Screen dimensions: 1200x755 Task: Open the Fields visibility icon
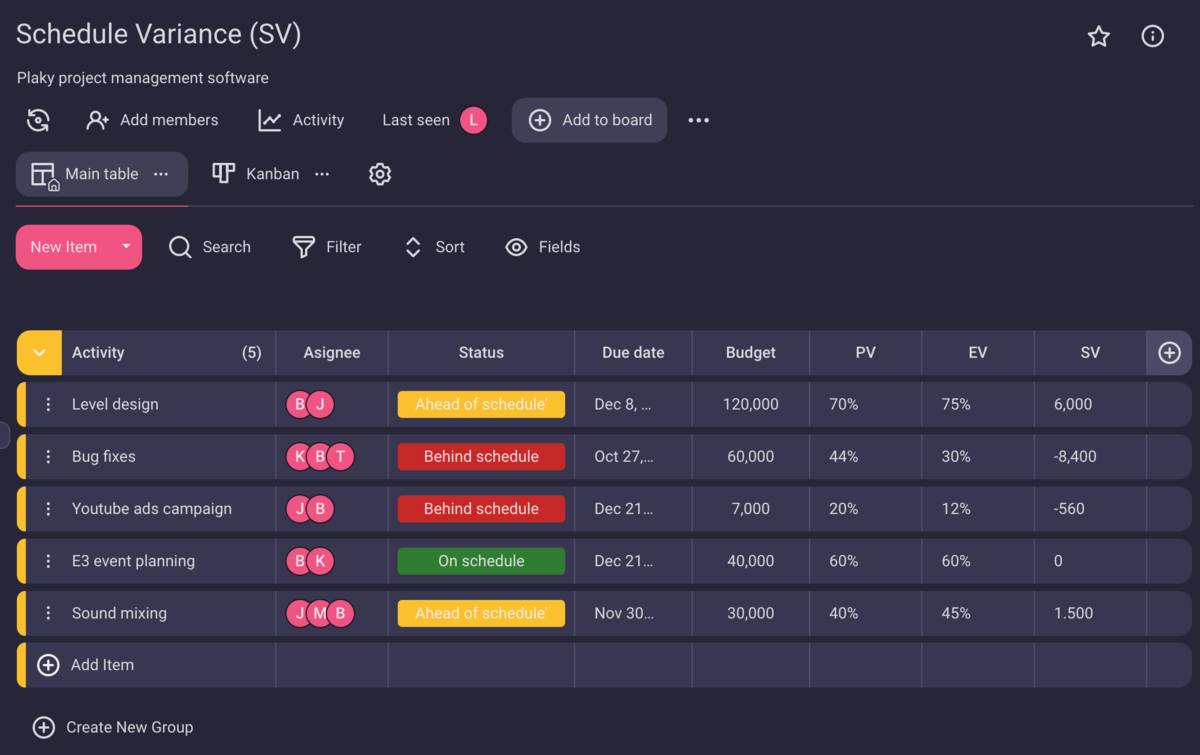coord(516,247)
